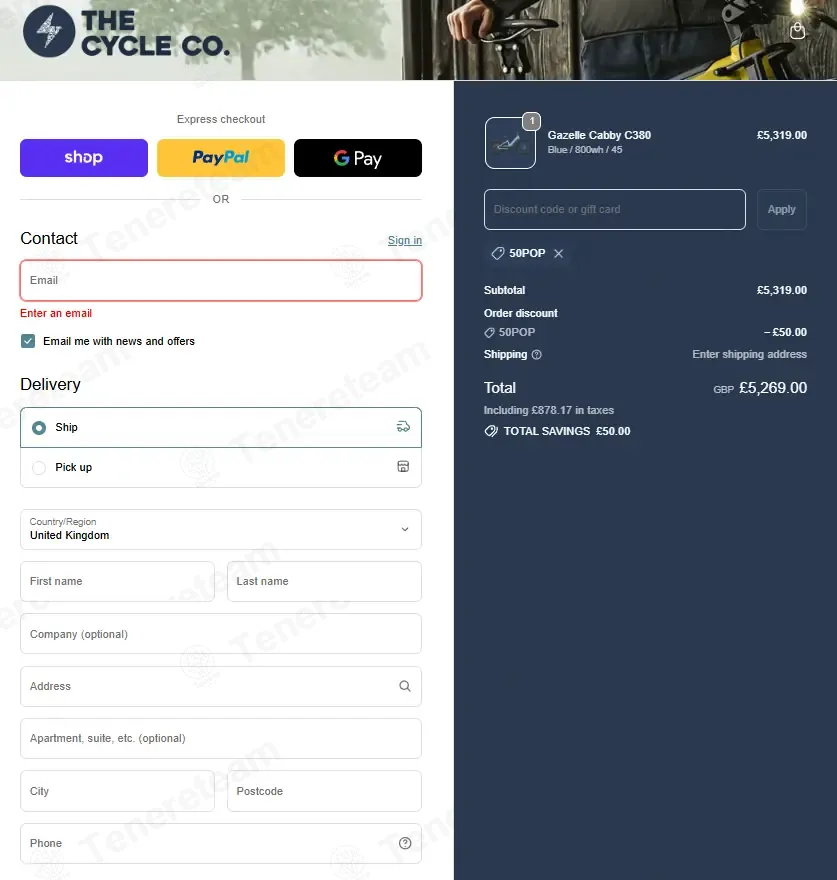Image resolution: width=837 pixels, height=880 pixels.
Task: Focus the Address input field
Action: (221, 686)
